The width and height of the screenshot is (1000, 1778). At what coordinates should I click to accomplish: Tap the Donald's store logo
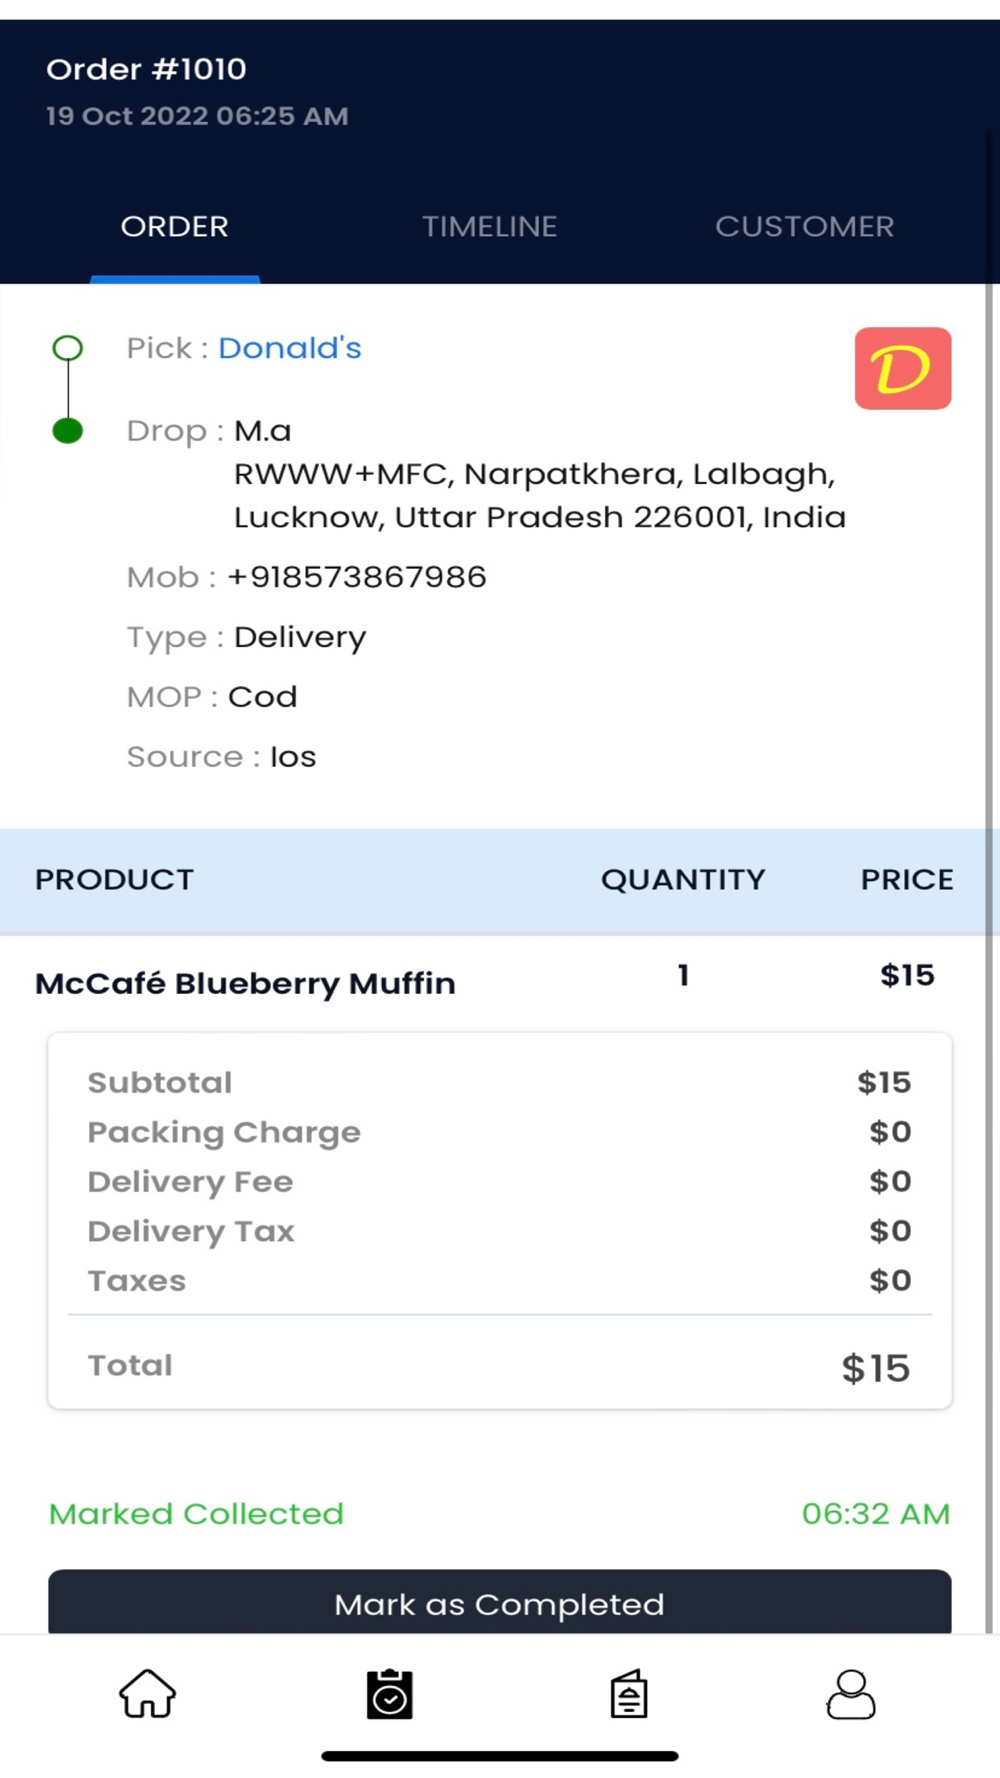tap(902, 368)
